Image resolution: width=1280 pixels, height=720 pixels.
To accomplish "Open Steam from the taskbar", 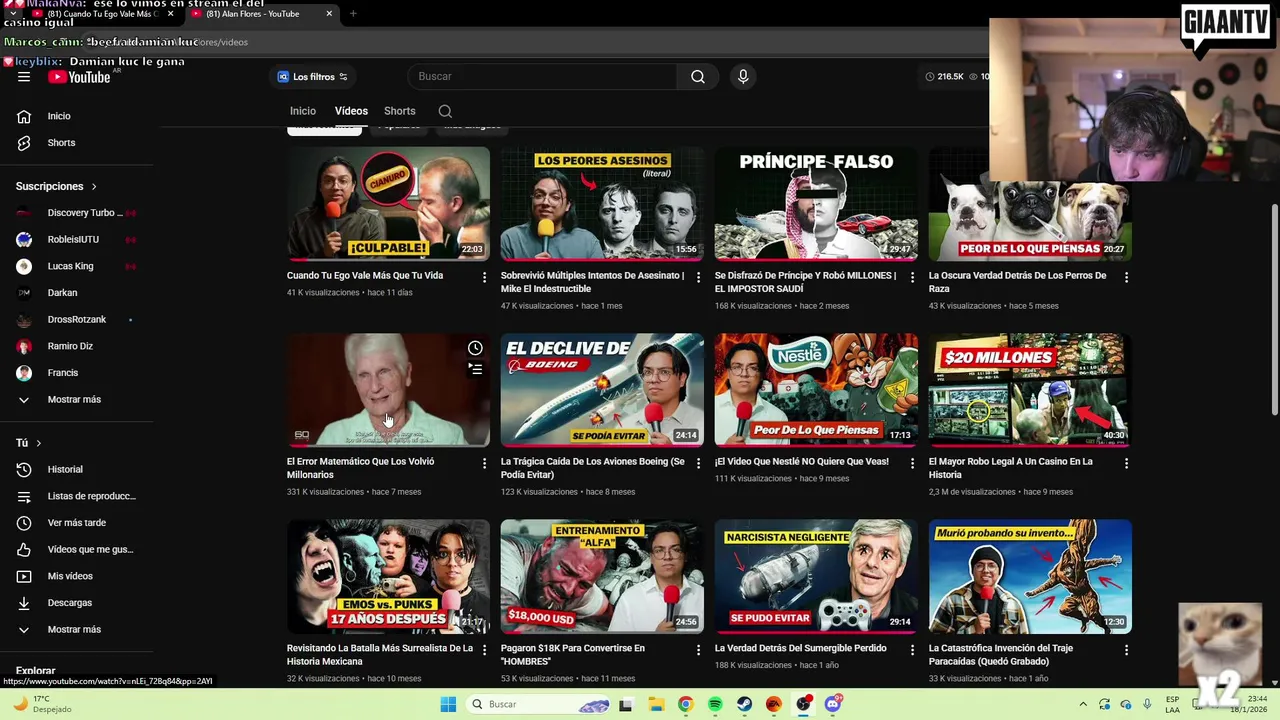I will pyautogui.click(x=744, y=704).
